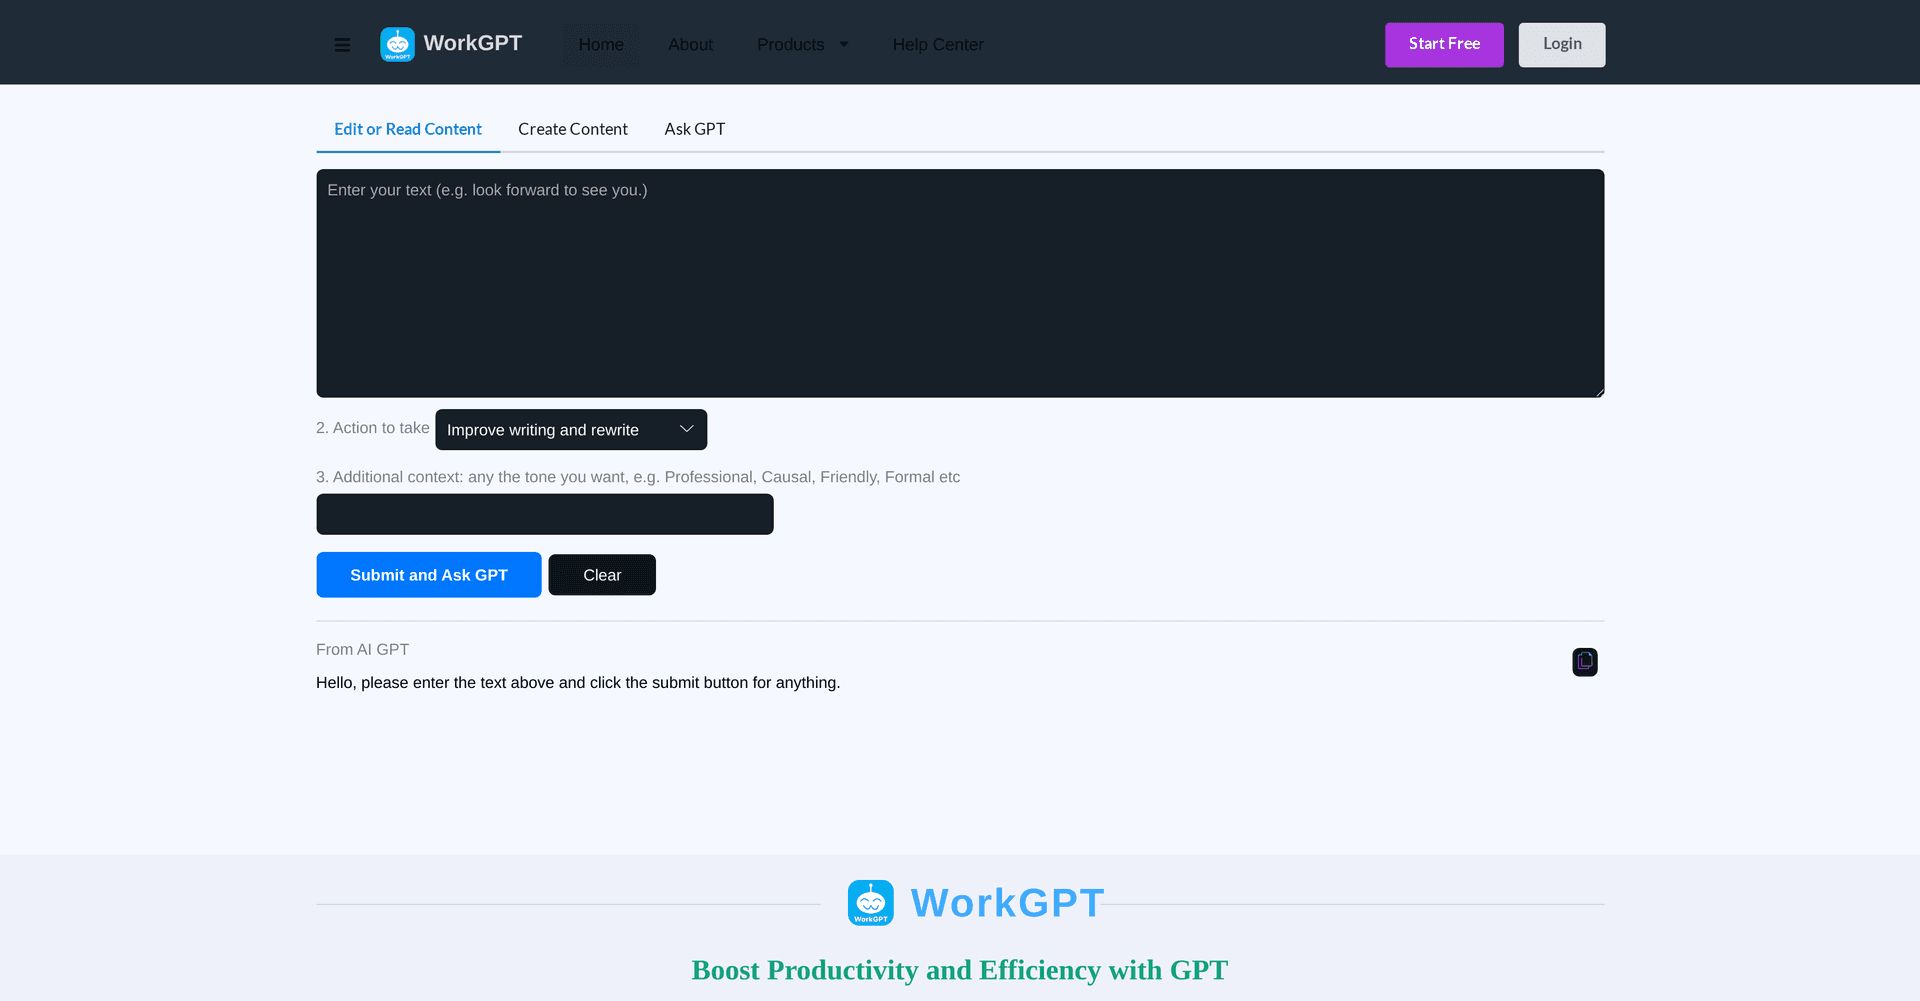Screen dimensions: 1920x1001
Task: Click the Clear button
Action: [x=602, y=575]
